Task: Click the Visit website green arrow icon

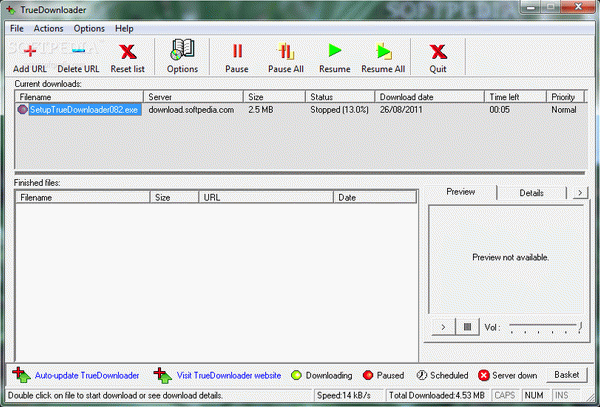Action: (x=163, y=375)
